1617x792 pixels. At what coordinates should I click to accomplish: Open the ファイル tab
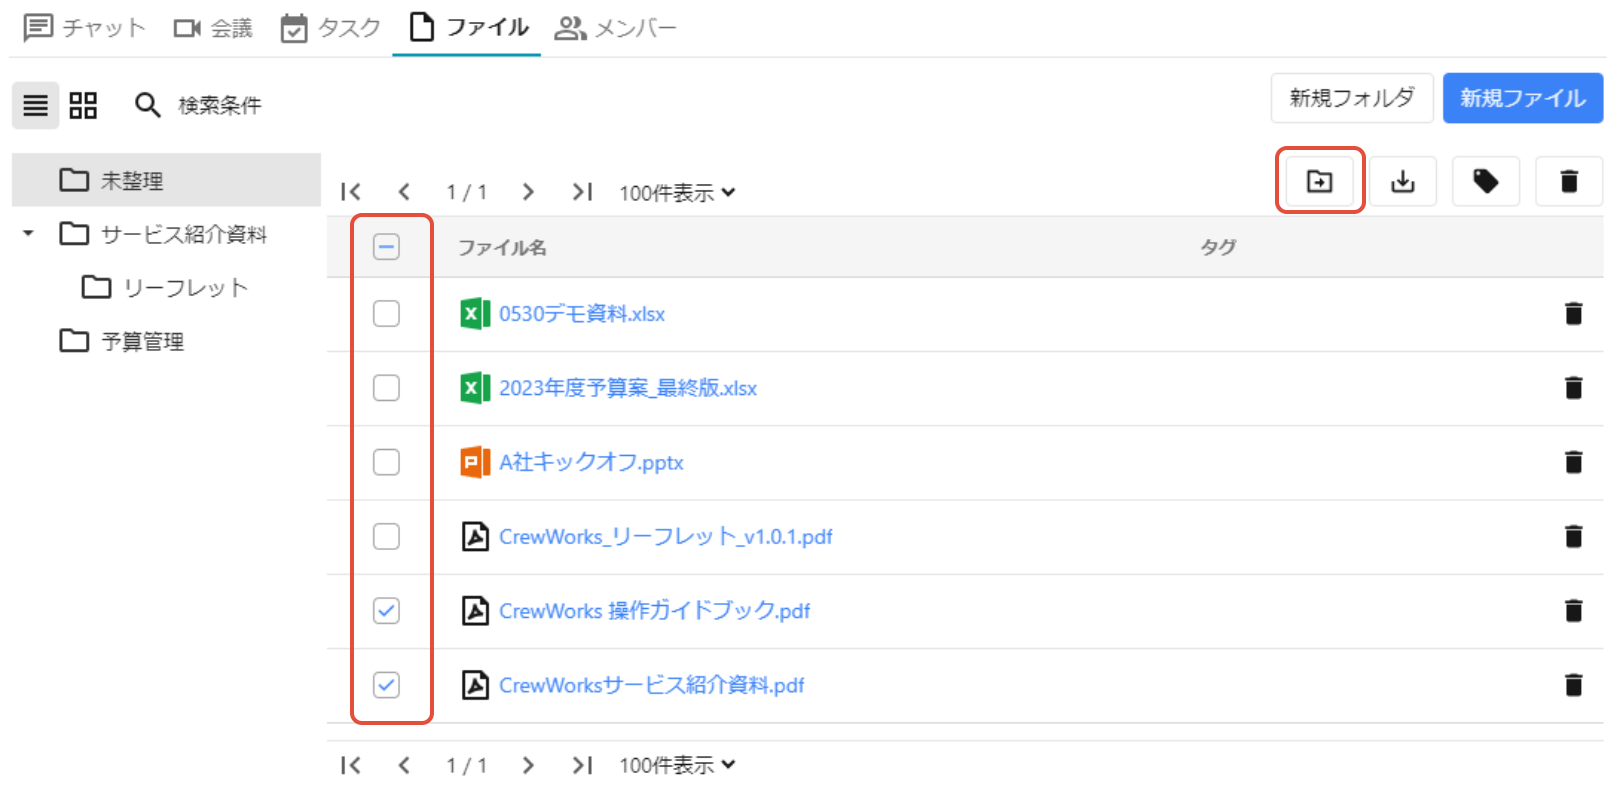click(469, 28)
